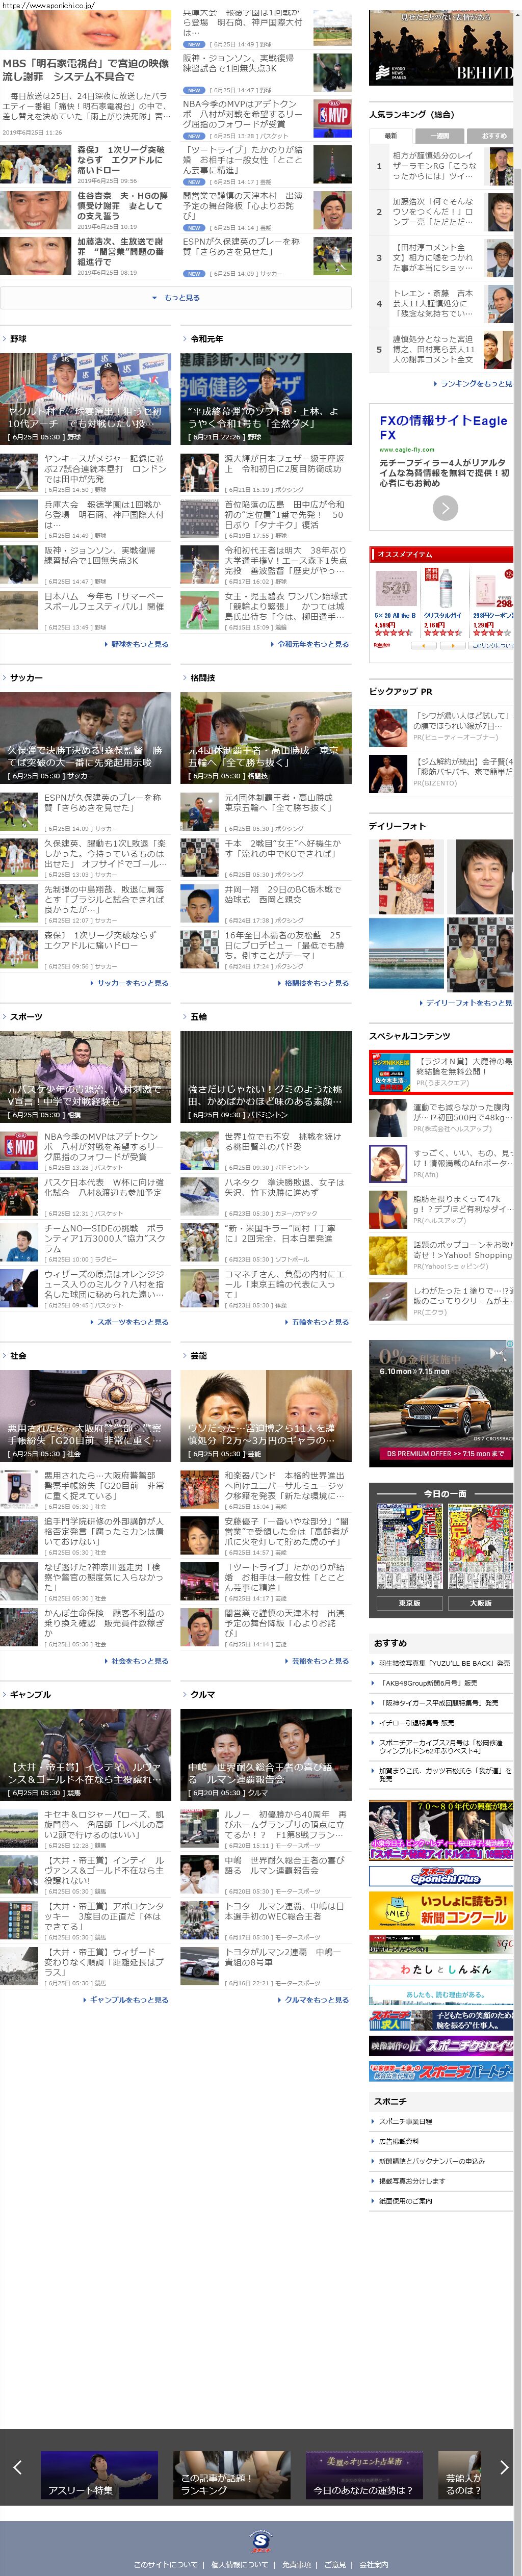Click Rakuten widget previous arrow
The image size is (522, 2576).
point(424,646)
